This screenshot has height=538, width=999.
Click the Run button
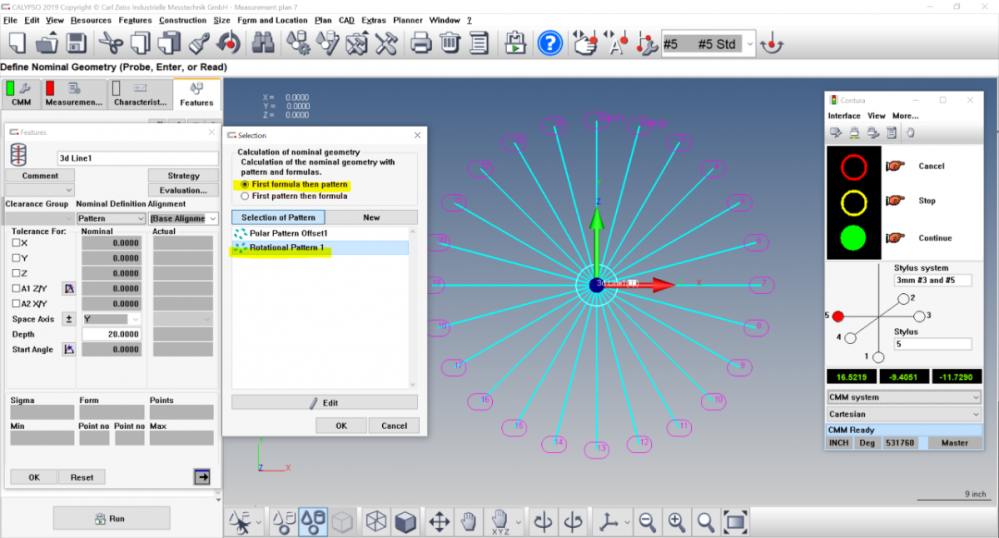coord(111,518)
